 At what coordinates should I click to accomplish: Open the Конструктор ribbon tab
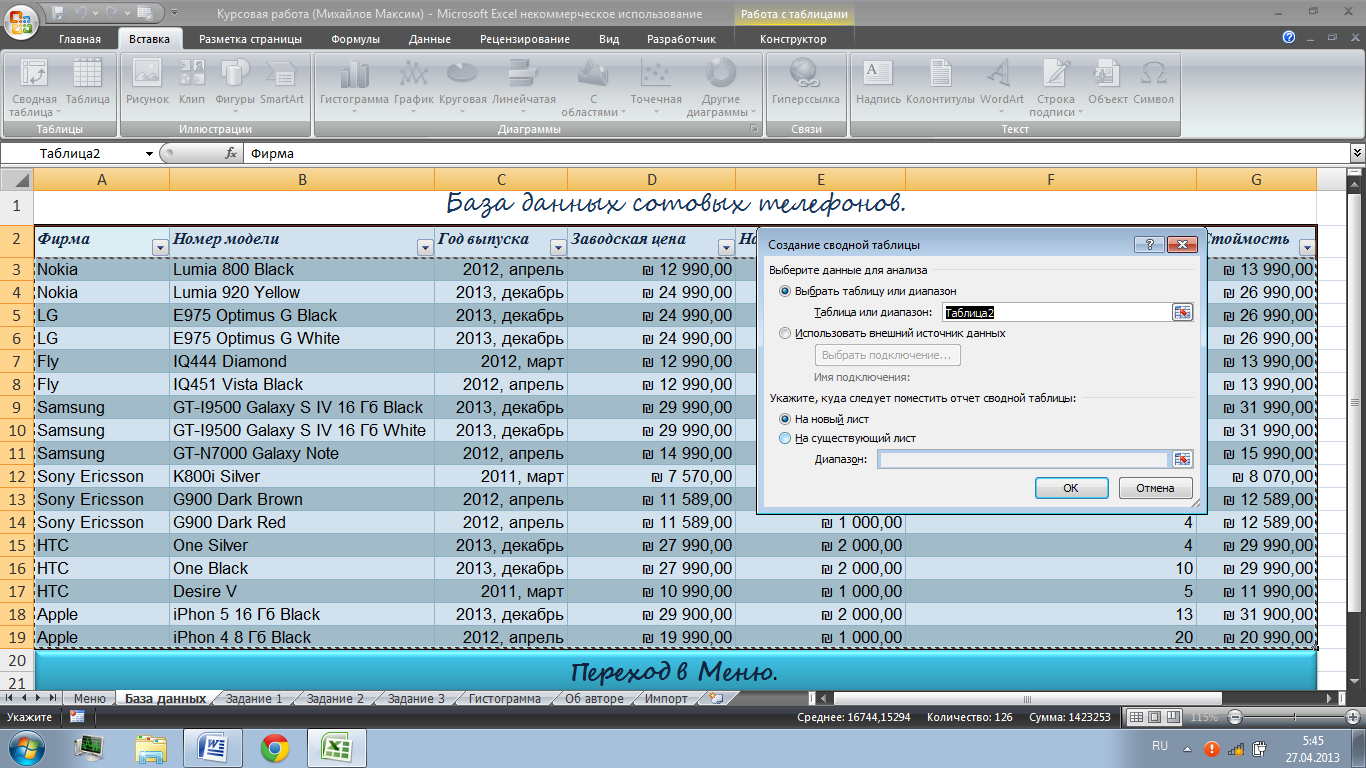(x=793, y=39)
